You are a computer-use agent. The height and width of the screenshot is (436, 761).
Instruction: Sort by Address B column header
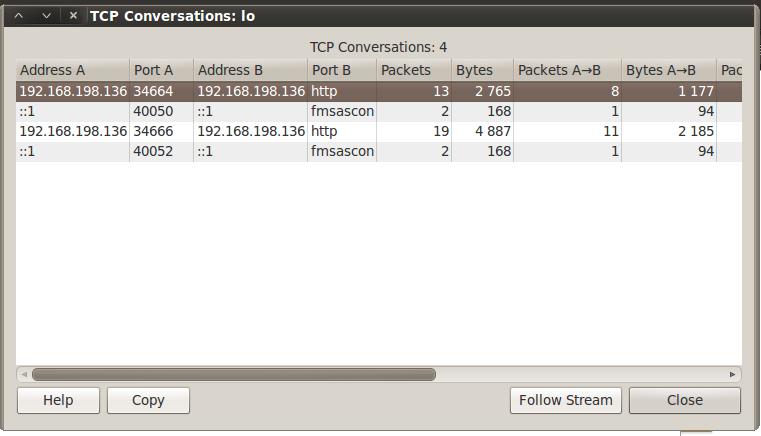[250, 70]
